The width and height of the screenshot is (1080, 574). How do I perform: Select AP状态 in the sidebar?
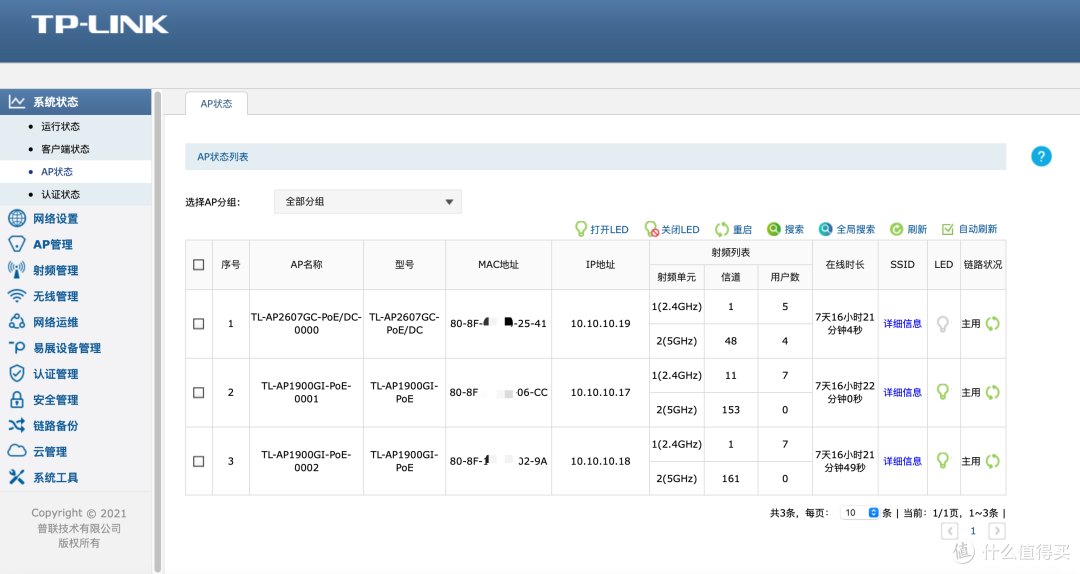click(56, 172)
